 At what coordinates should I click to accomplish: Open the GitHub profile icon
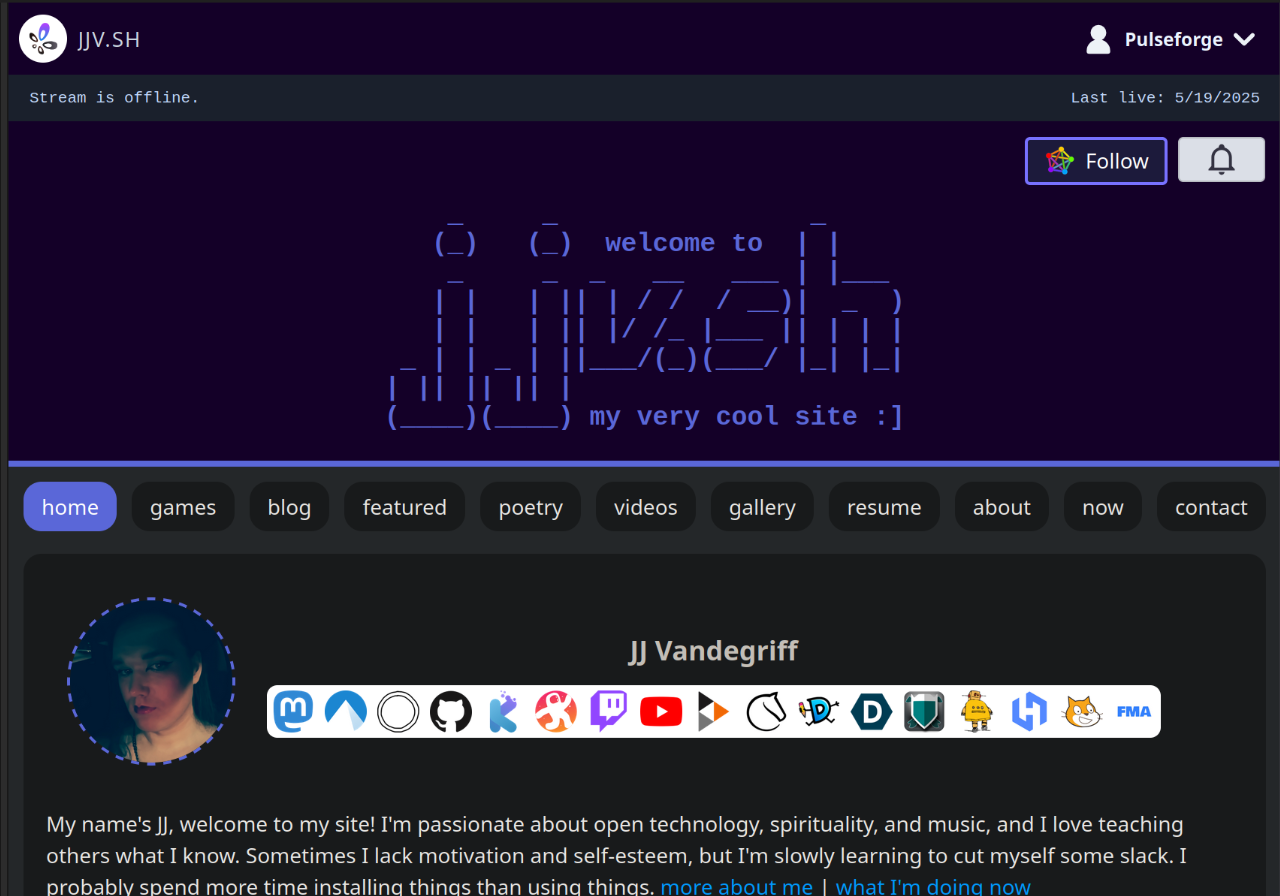point(450,712)
